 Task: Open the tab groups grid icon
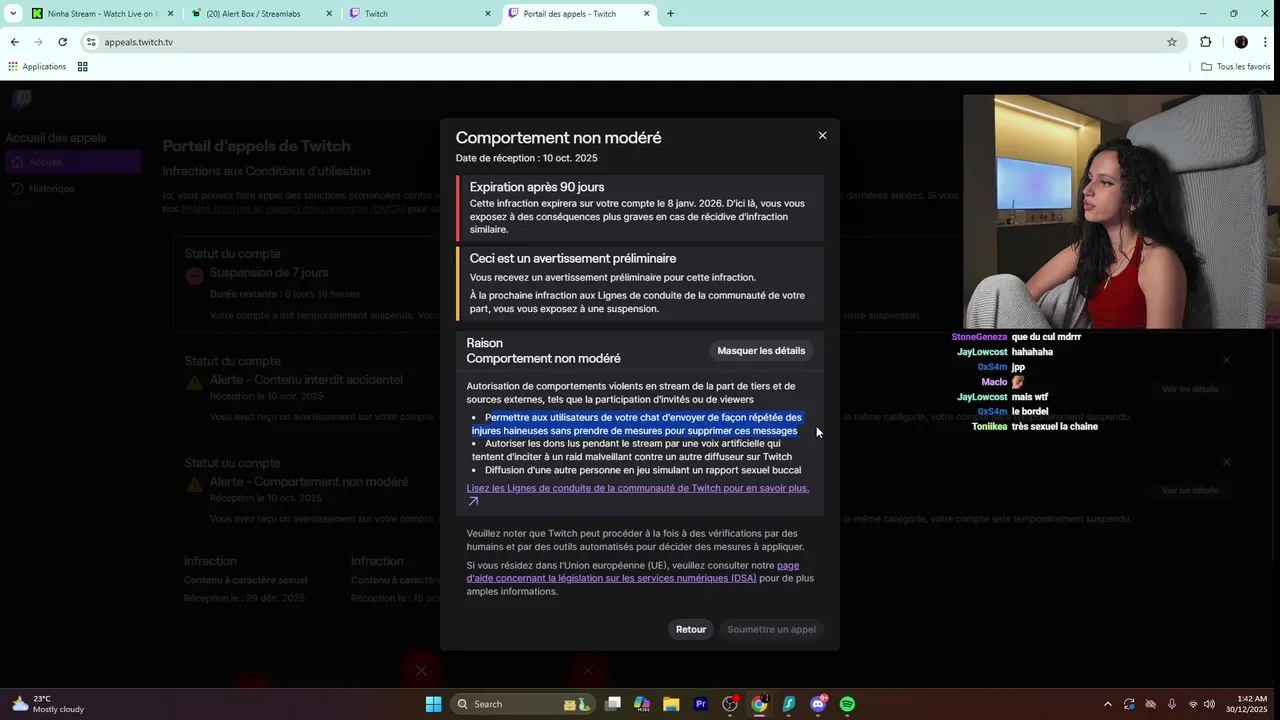83,67
